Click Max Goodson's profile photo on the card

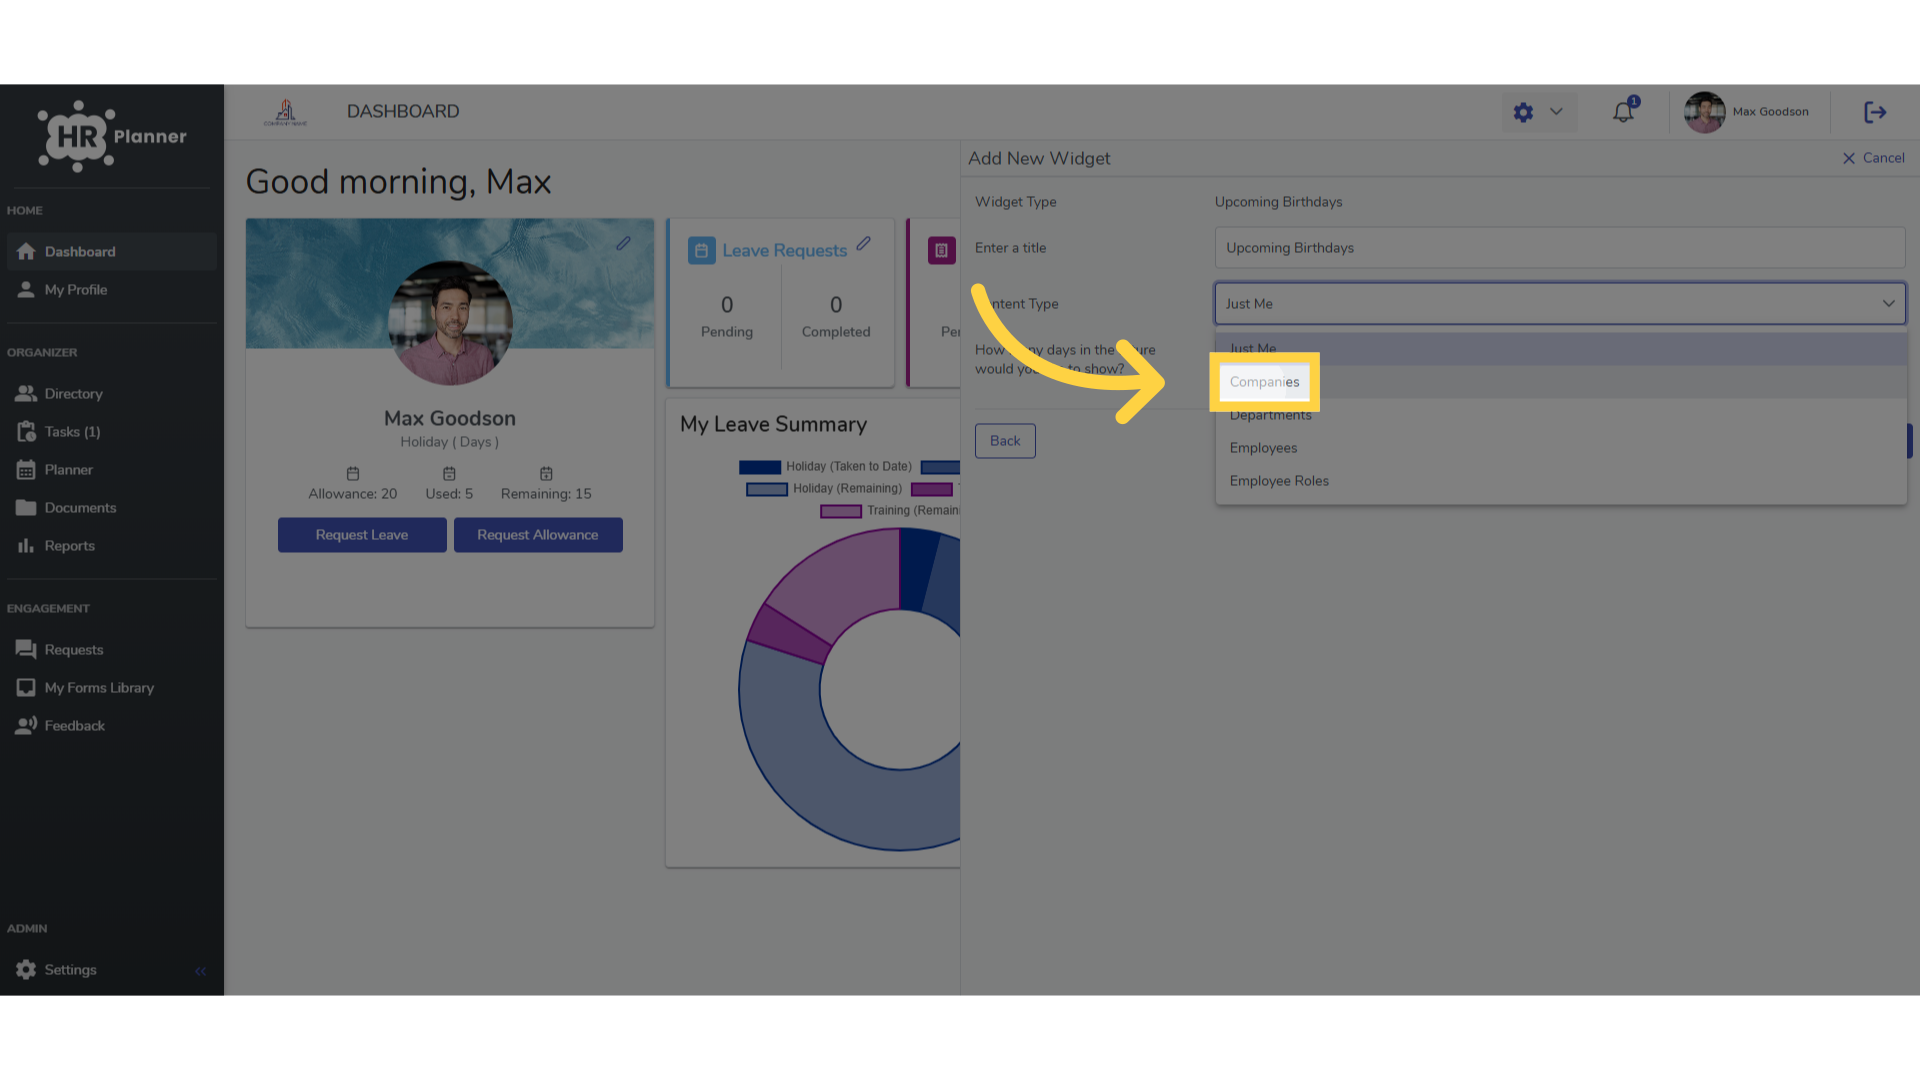click(450, 323)
